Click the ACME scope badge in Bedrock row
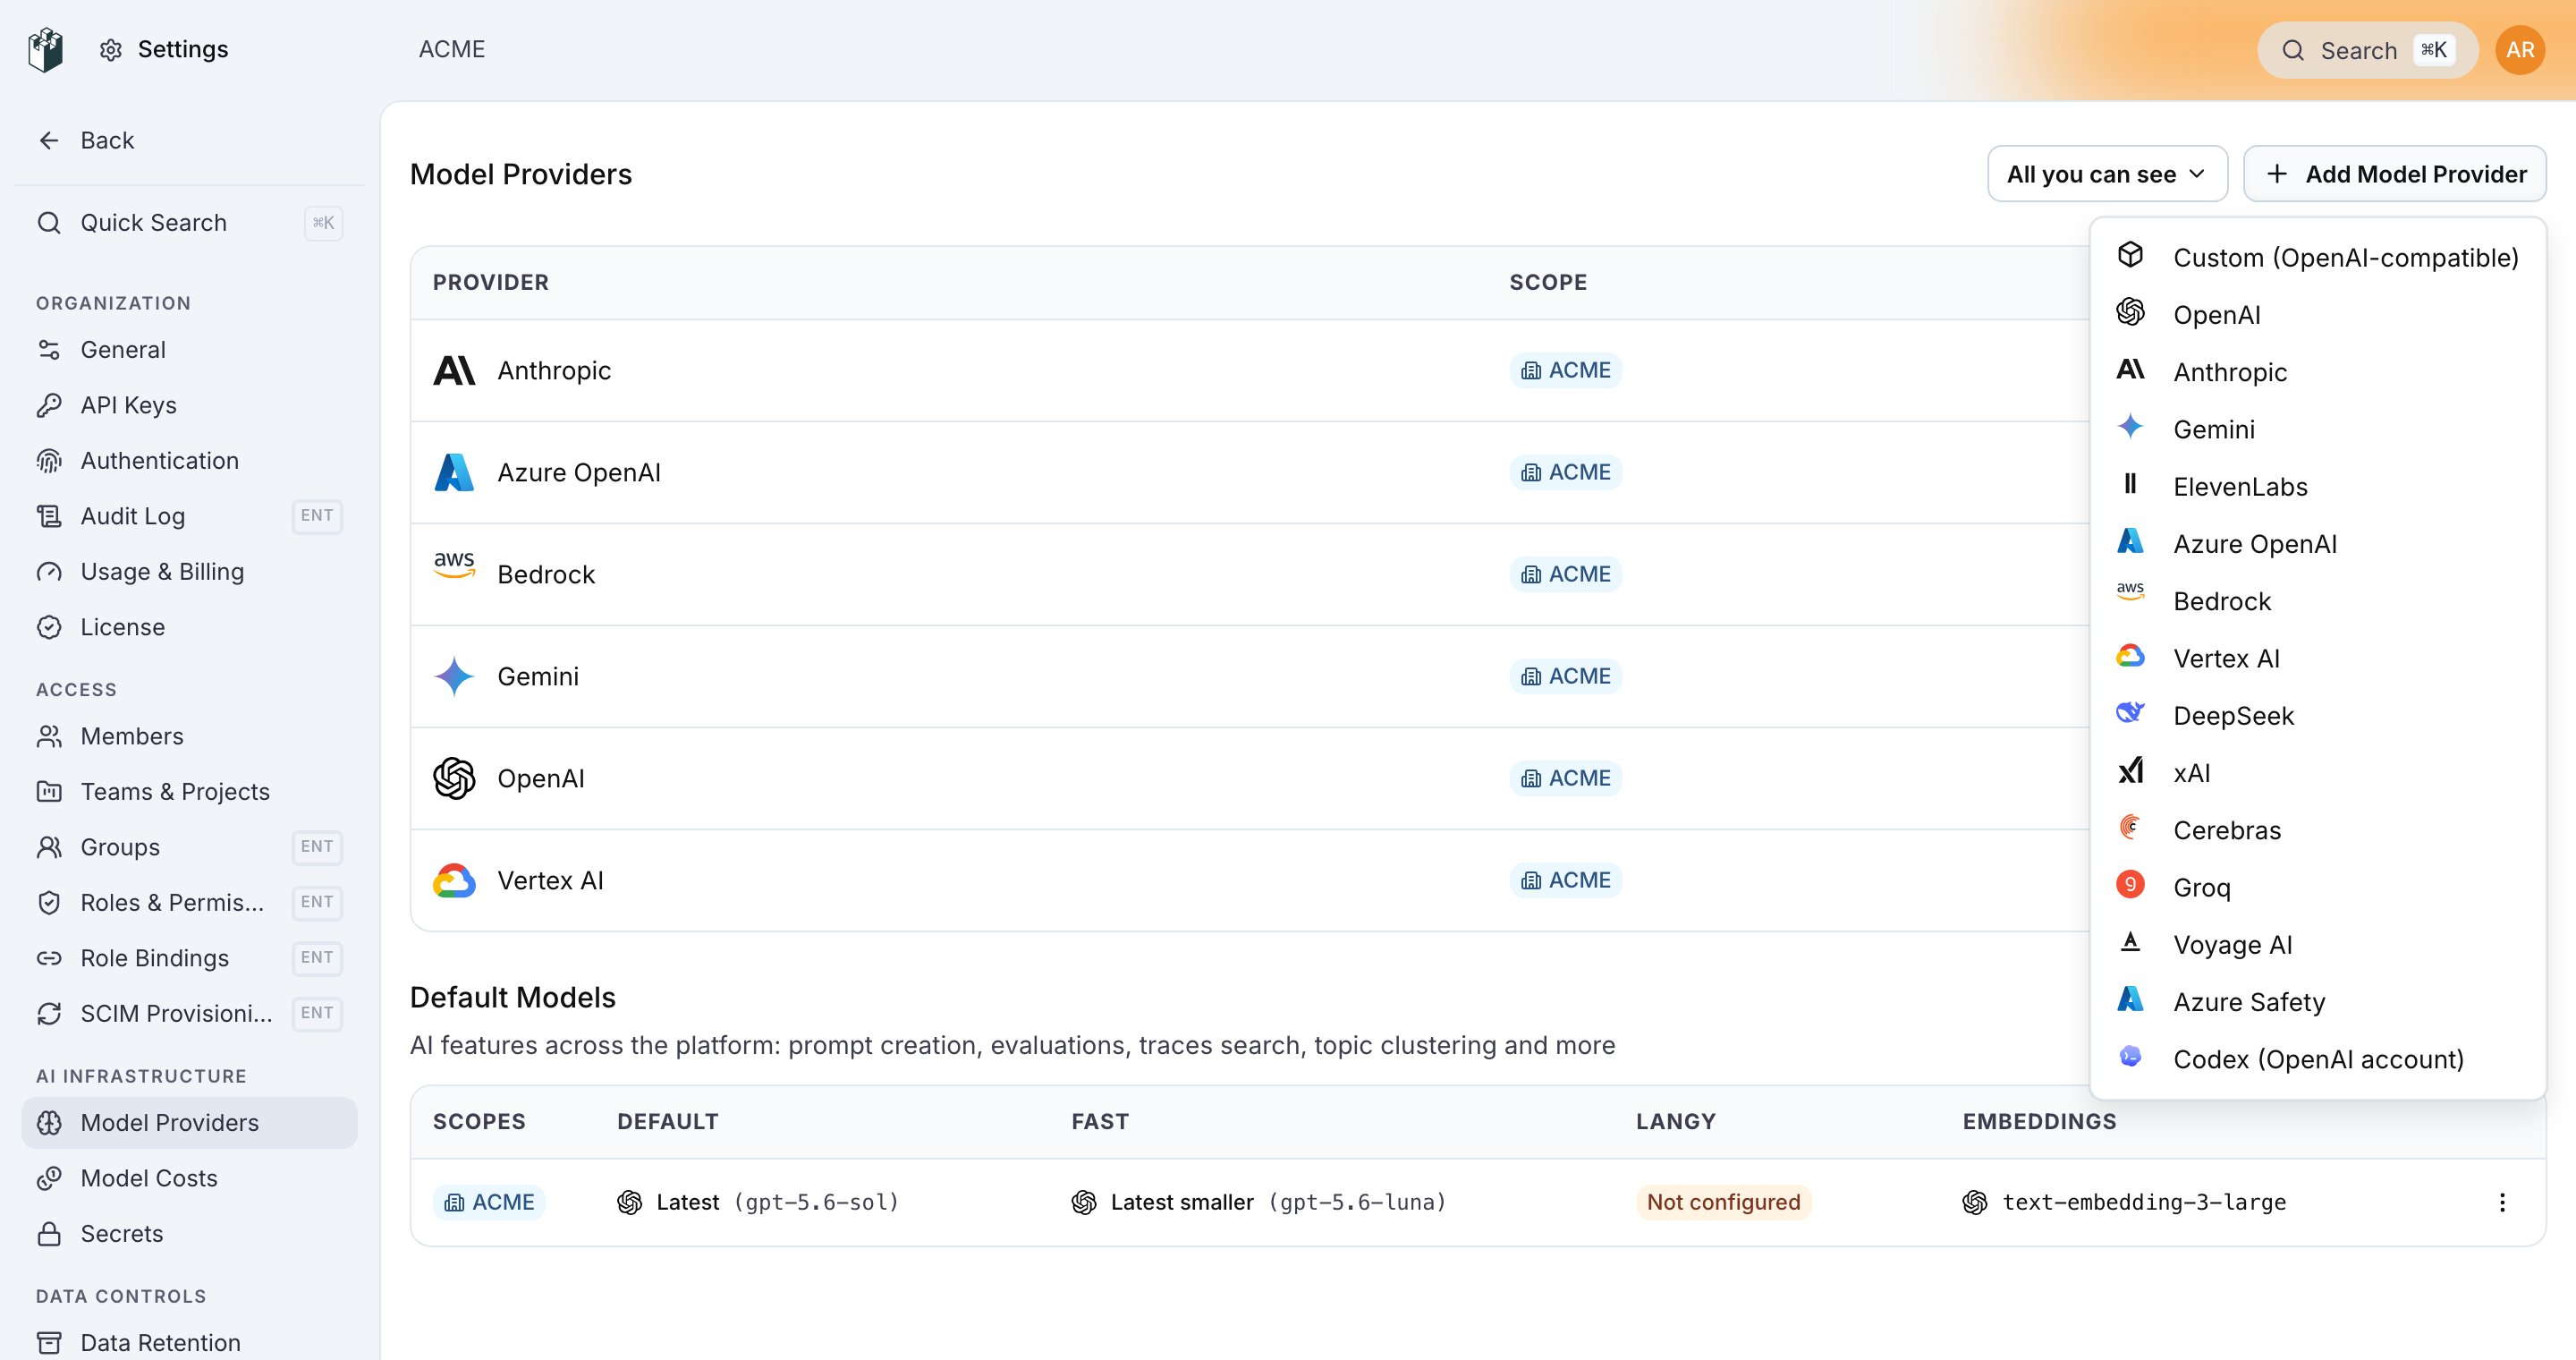 click(1565, 575)
